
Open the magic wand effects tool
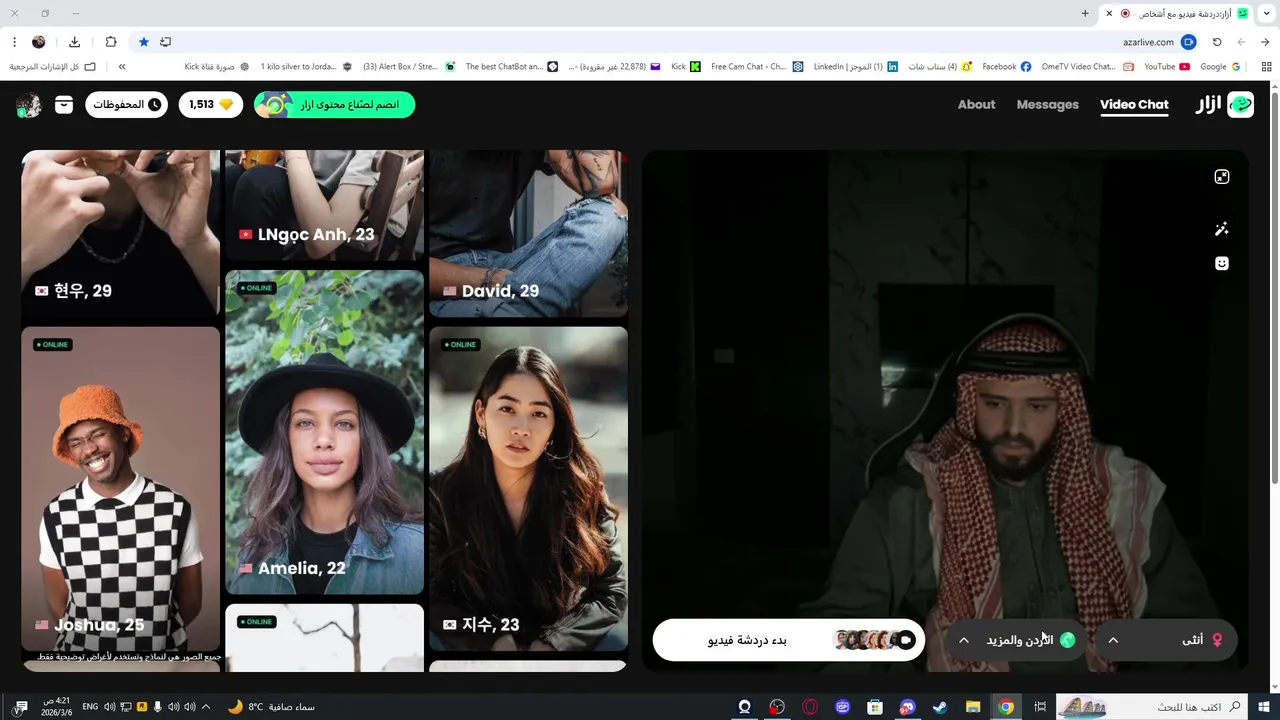[1221, 229]
